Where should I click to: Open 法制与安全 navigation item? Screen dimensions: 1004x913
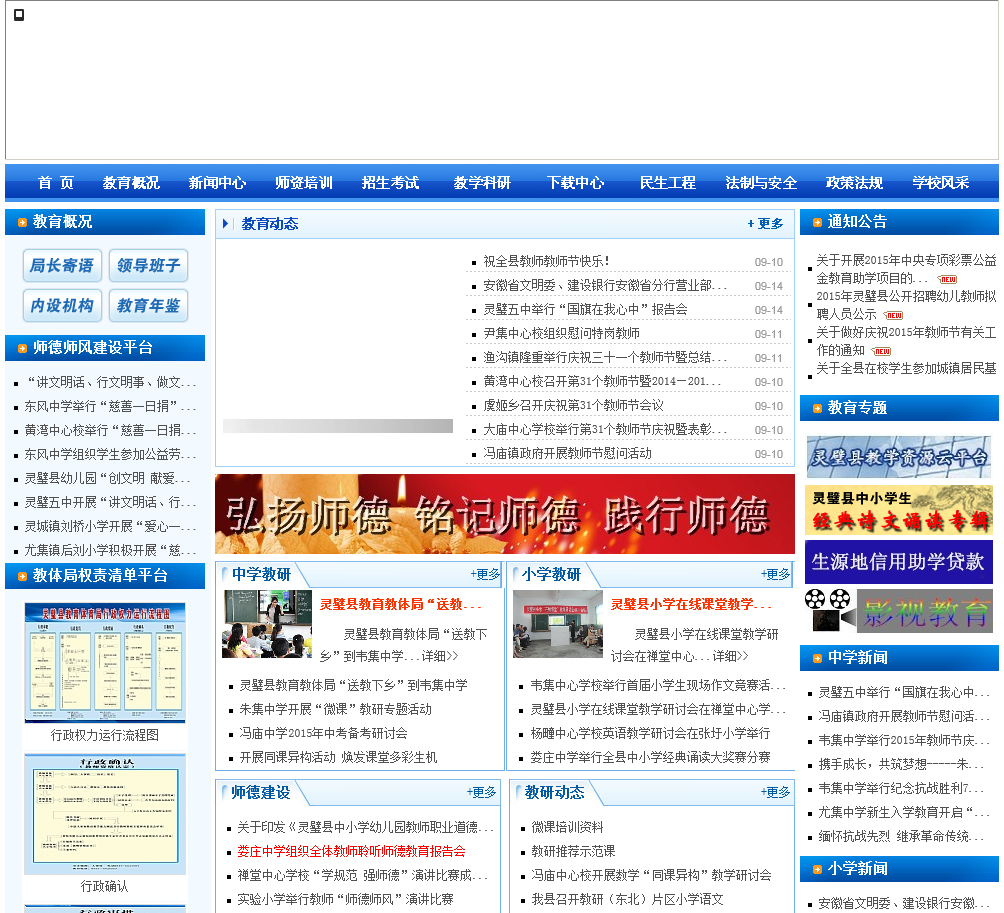pos(761,183)
